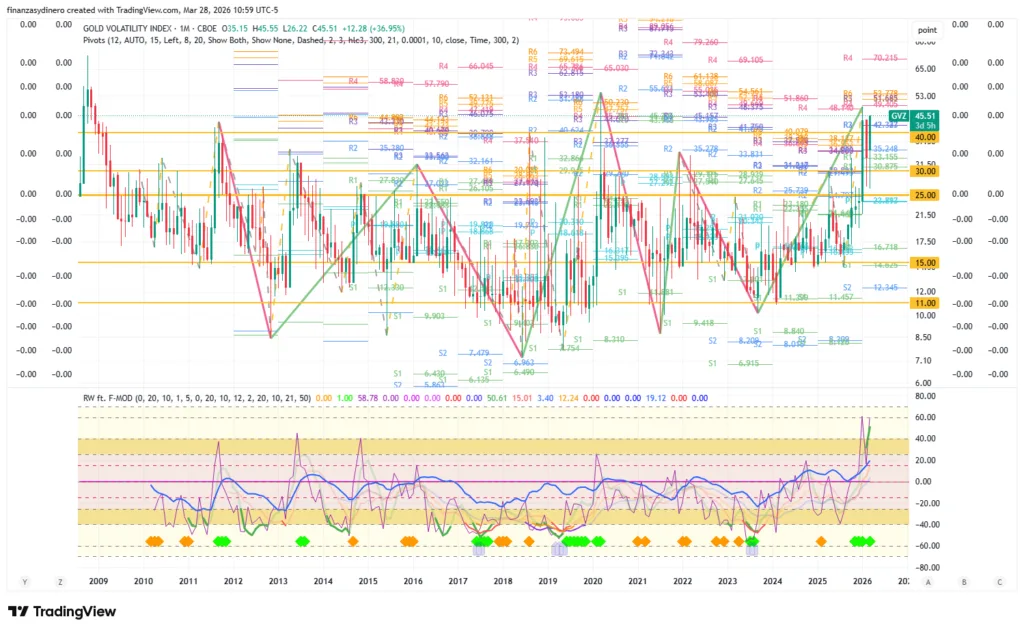
Task: Click the B scale letter at bottom right
Action: point(964,581)
